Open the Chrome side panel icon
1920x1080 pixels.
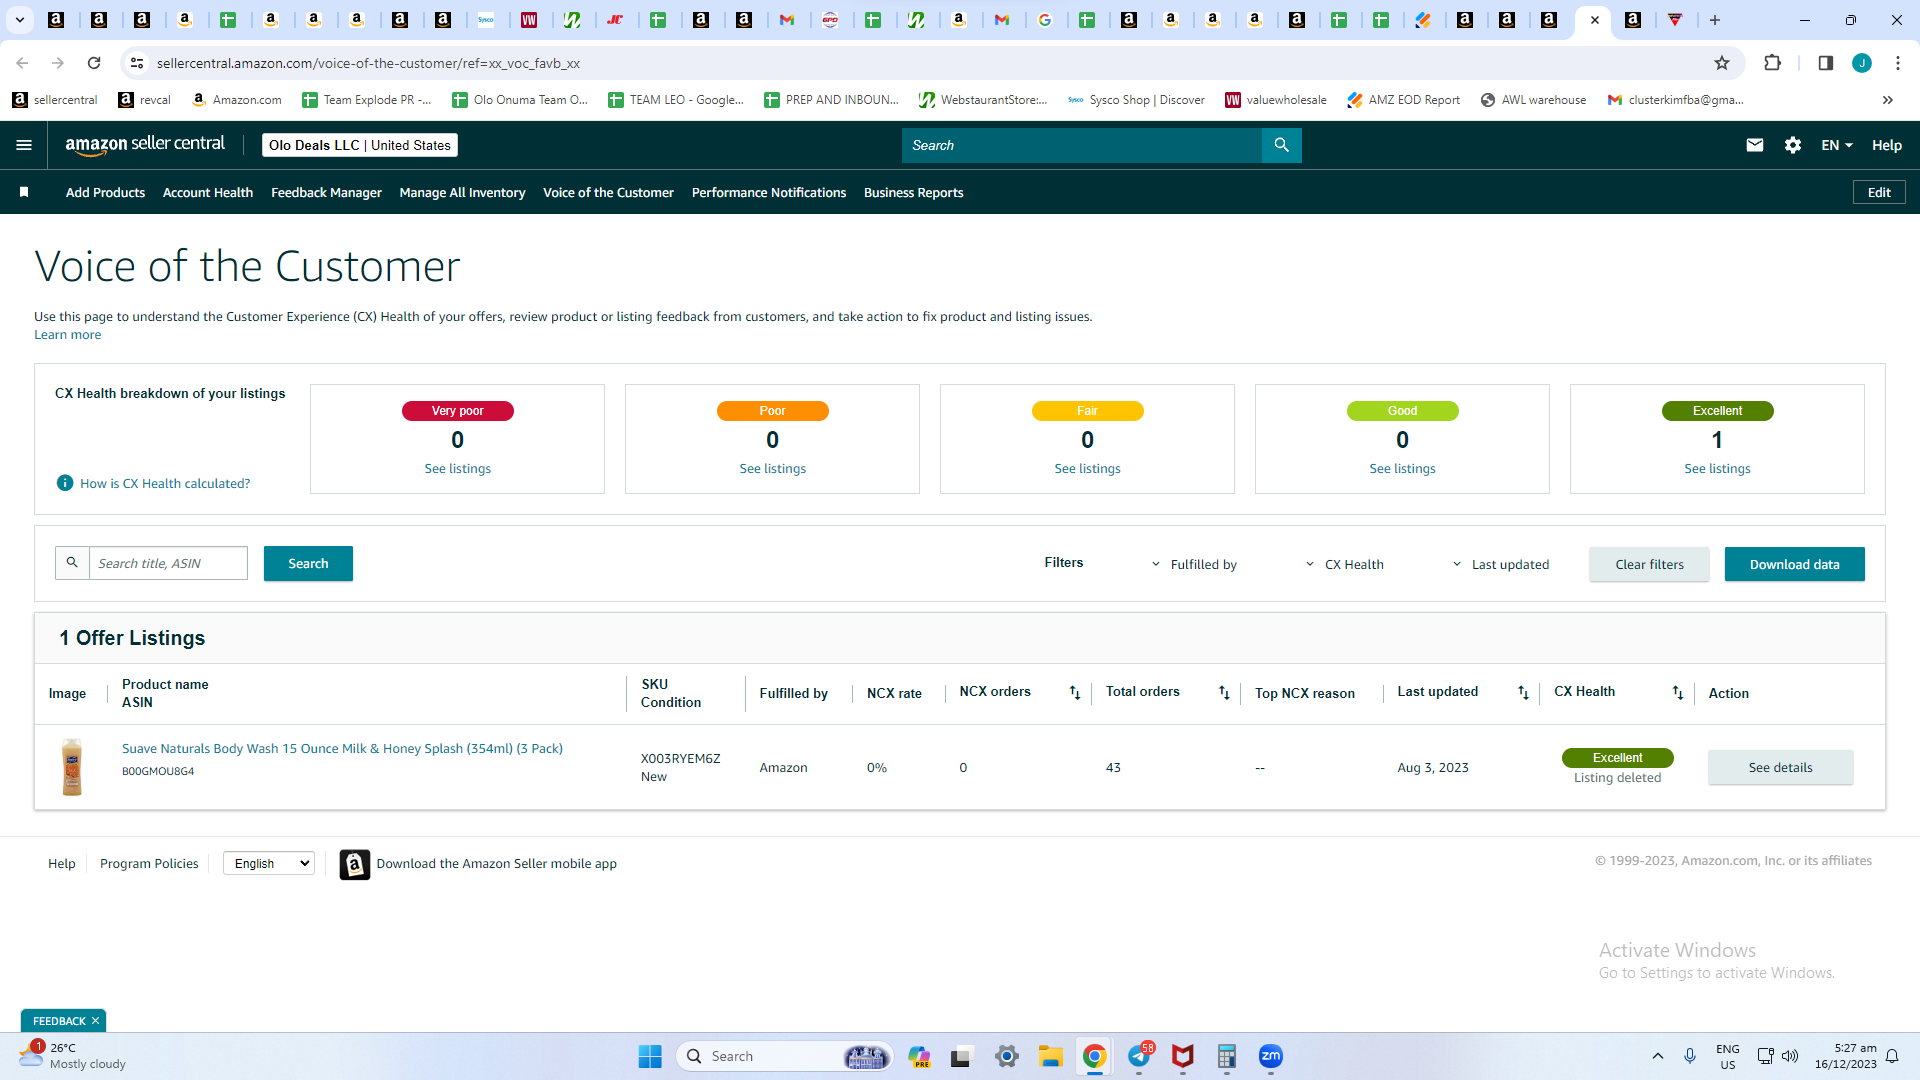coord(1825,63)
